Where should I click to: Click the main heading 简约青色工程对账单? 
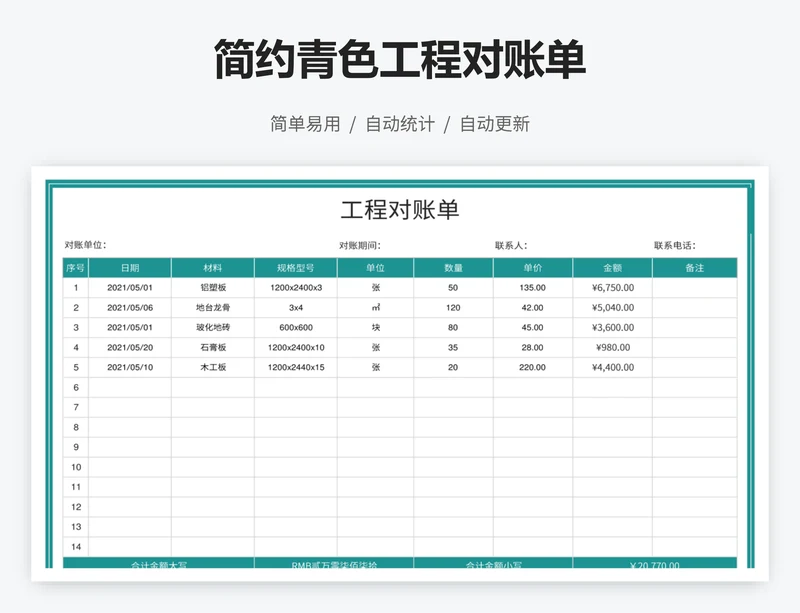(x=399, y=59)
